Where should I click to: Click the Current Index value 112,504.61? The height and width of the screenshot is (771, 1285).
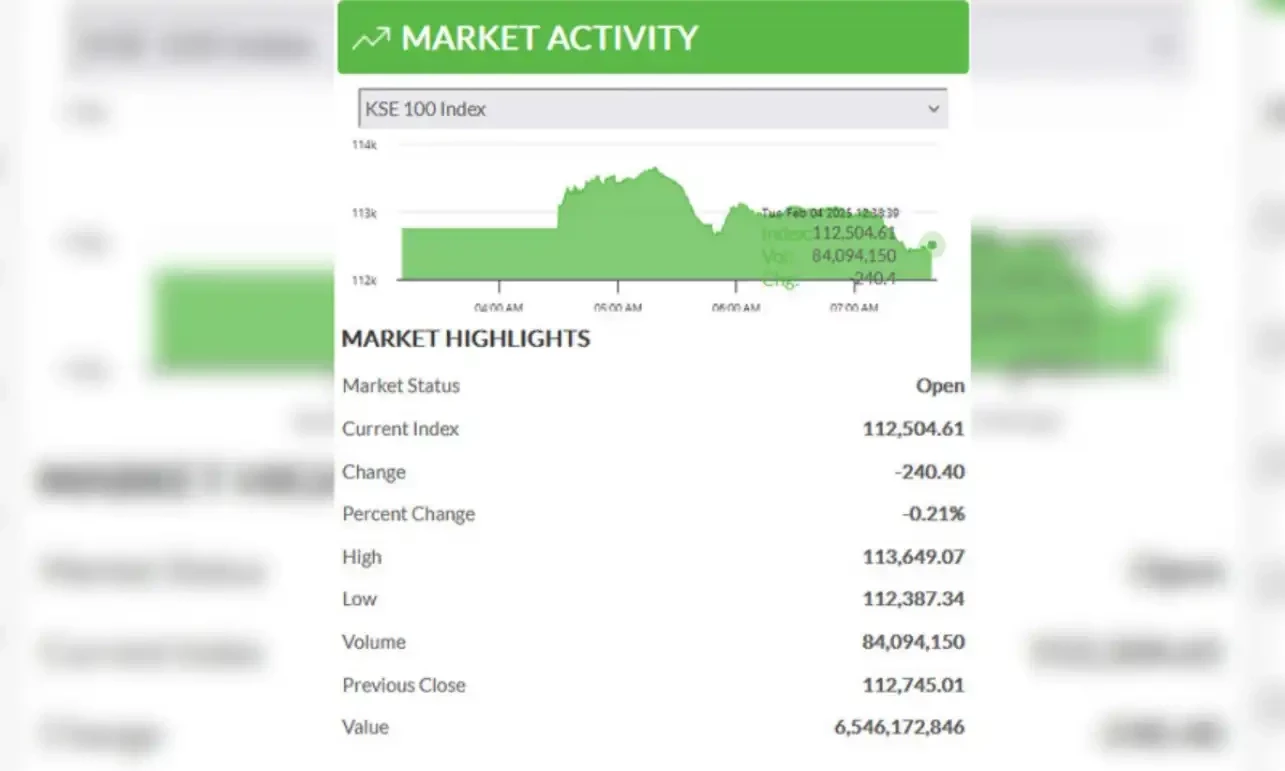coord(913,429)
